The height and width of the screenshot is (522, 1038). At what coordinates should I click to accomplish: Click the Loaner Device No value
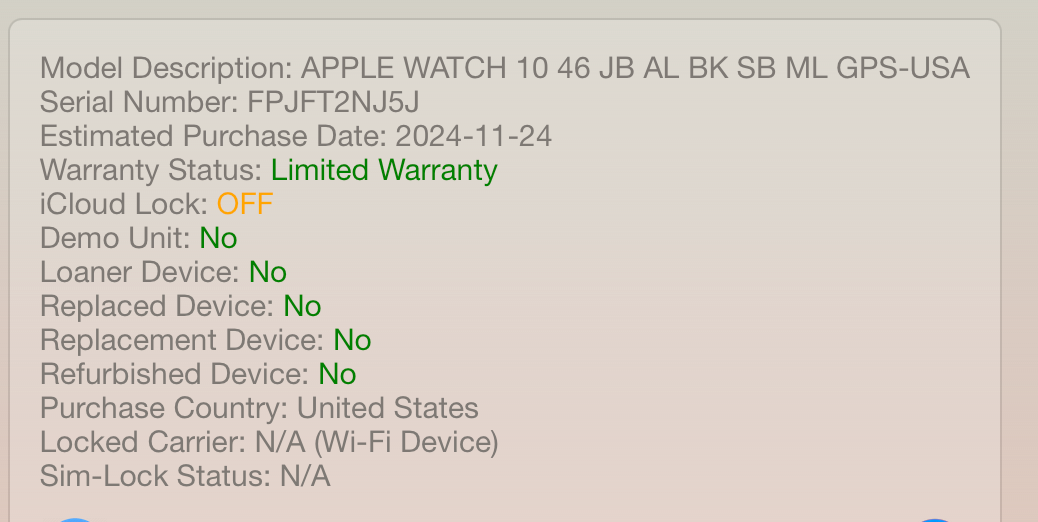[267, 272]
